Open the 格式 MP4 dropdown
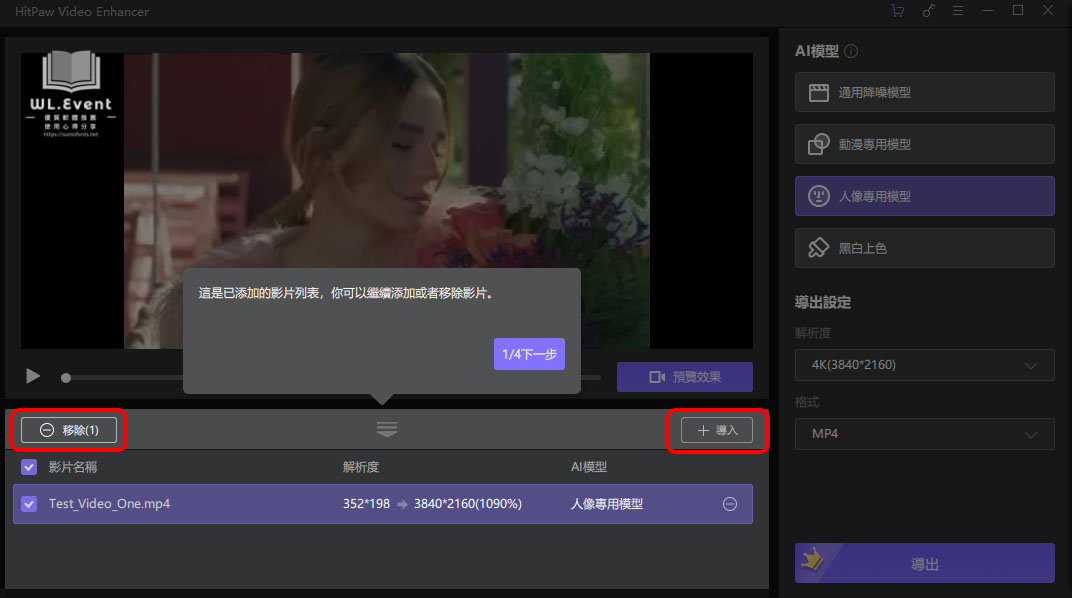1072x598 pixels. point(924,434)
